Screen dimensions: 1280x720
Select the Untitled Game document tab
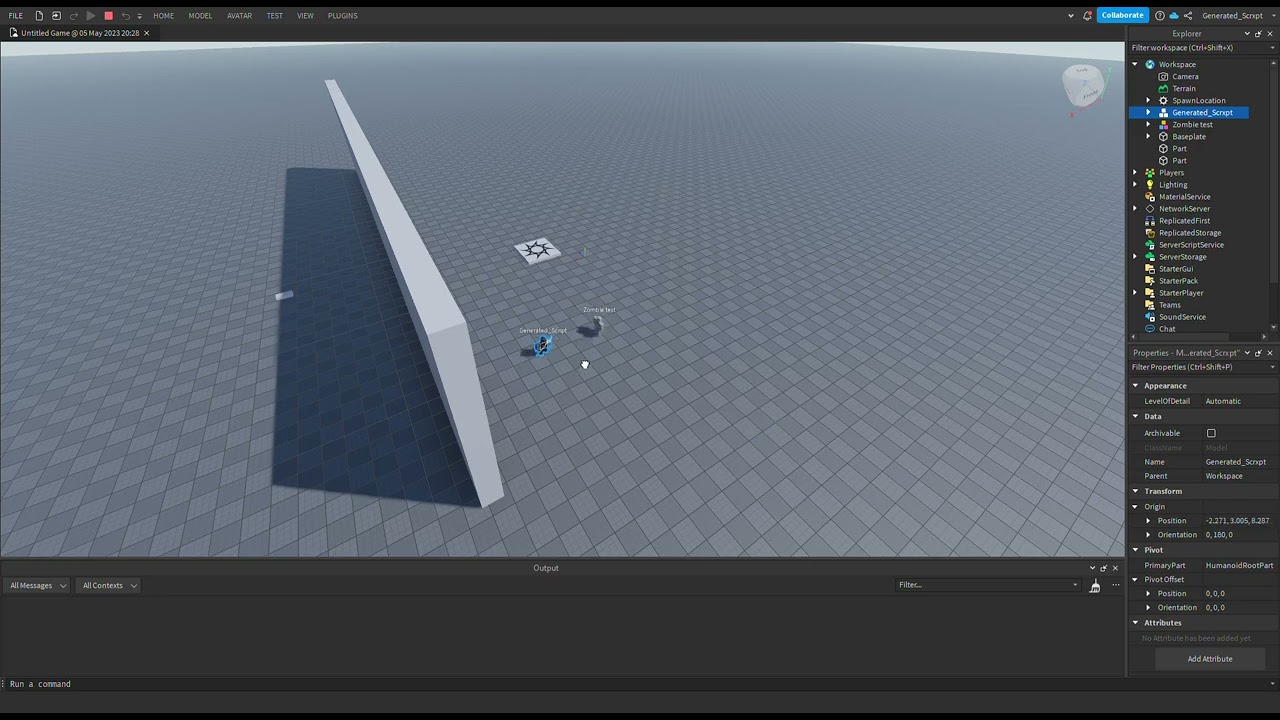[80, 33]
